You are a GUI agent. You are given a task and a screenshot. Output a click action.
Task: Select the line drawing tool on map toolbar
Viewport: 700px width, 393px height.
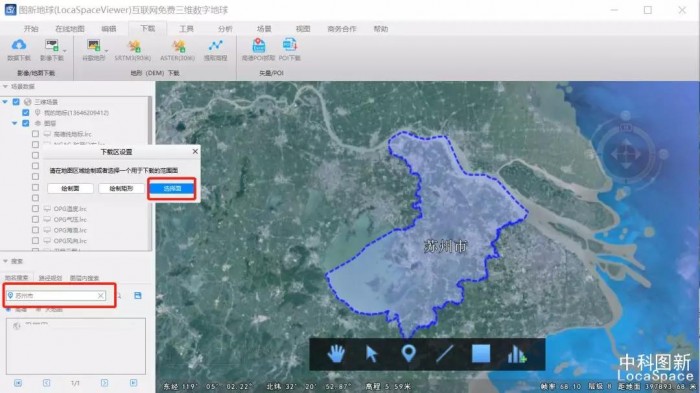pos(444,354)
